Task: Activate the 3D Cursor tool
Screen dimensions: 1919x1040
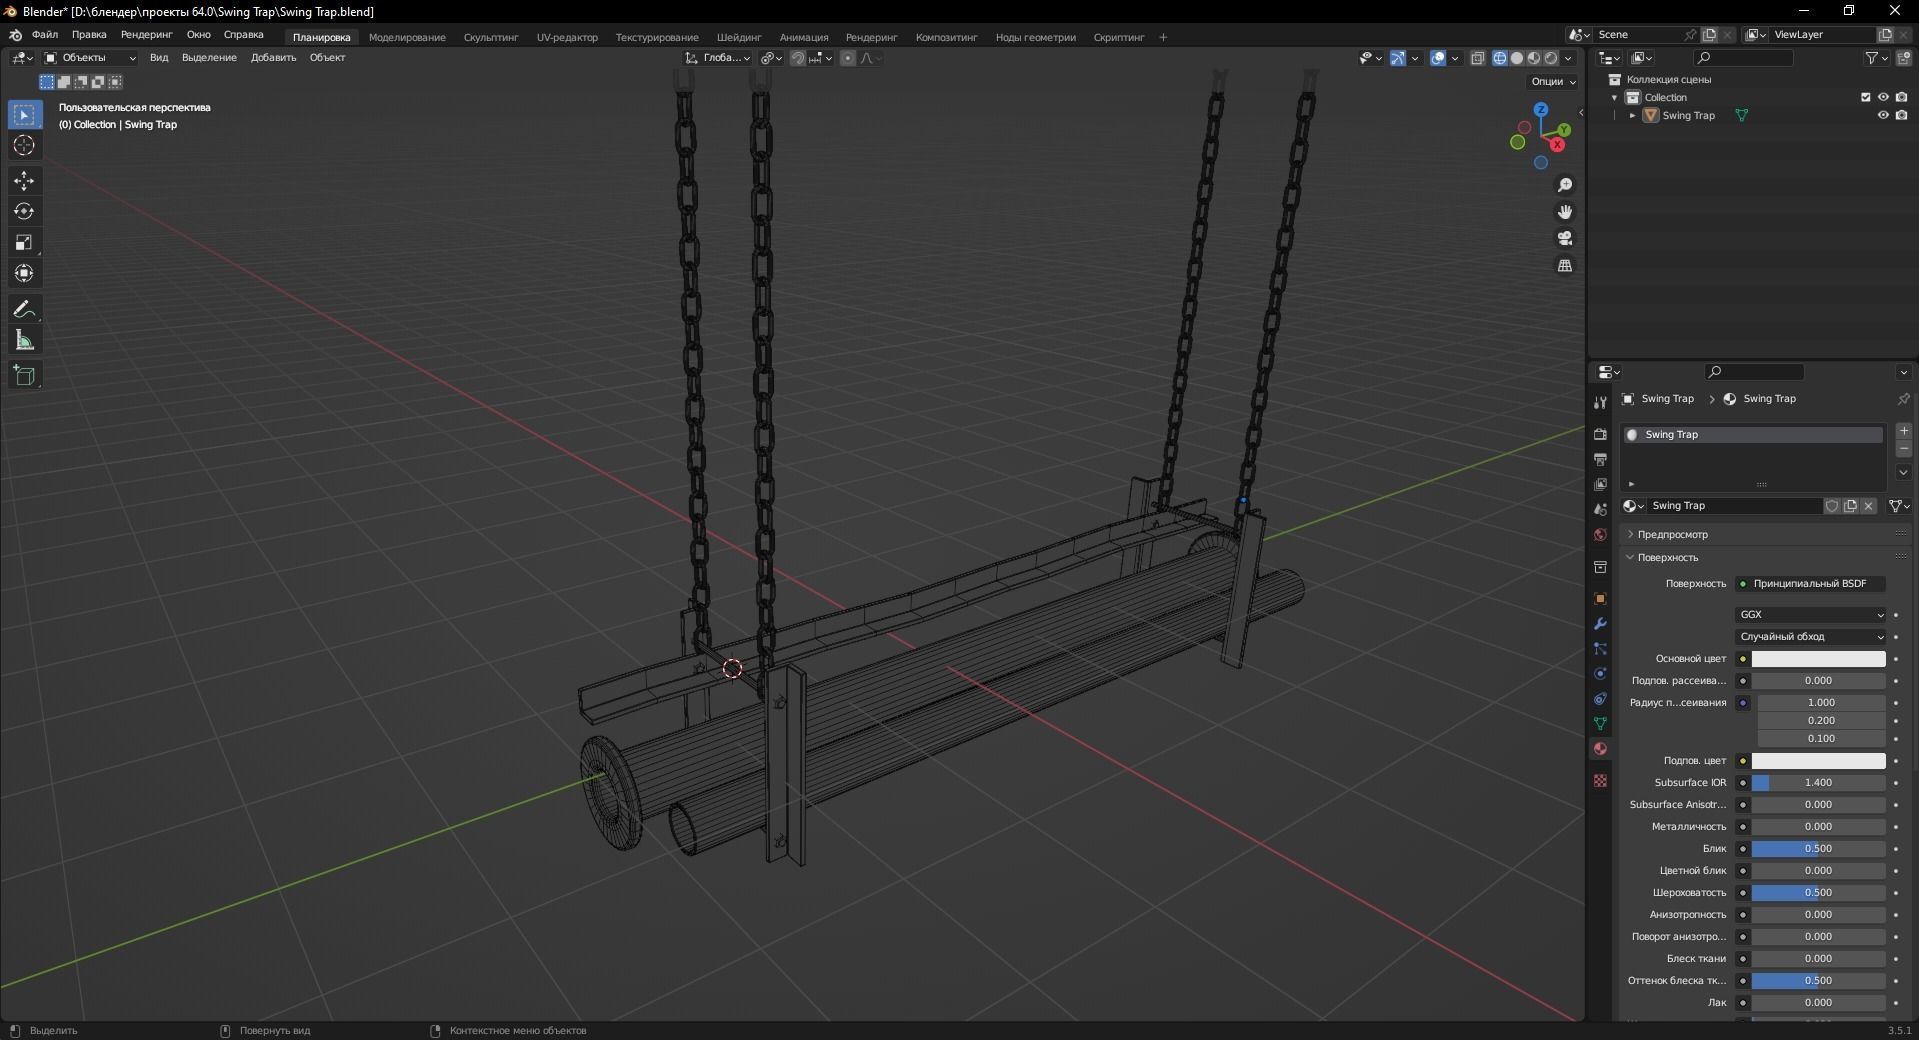Action: [24, 146]
